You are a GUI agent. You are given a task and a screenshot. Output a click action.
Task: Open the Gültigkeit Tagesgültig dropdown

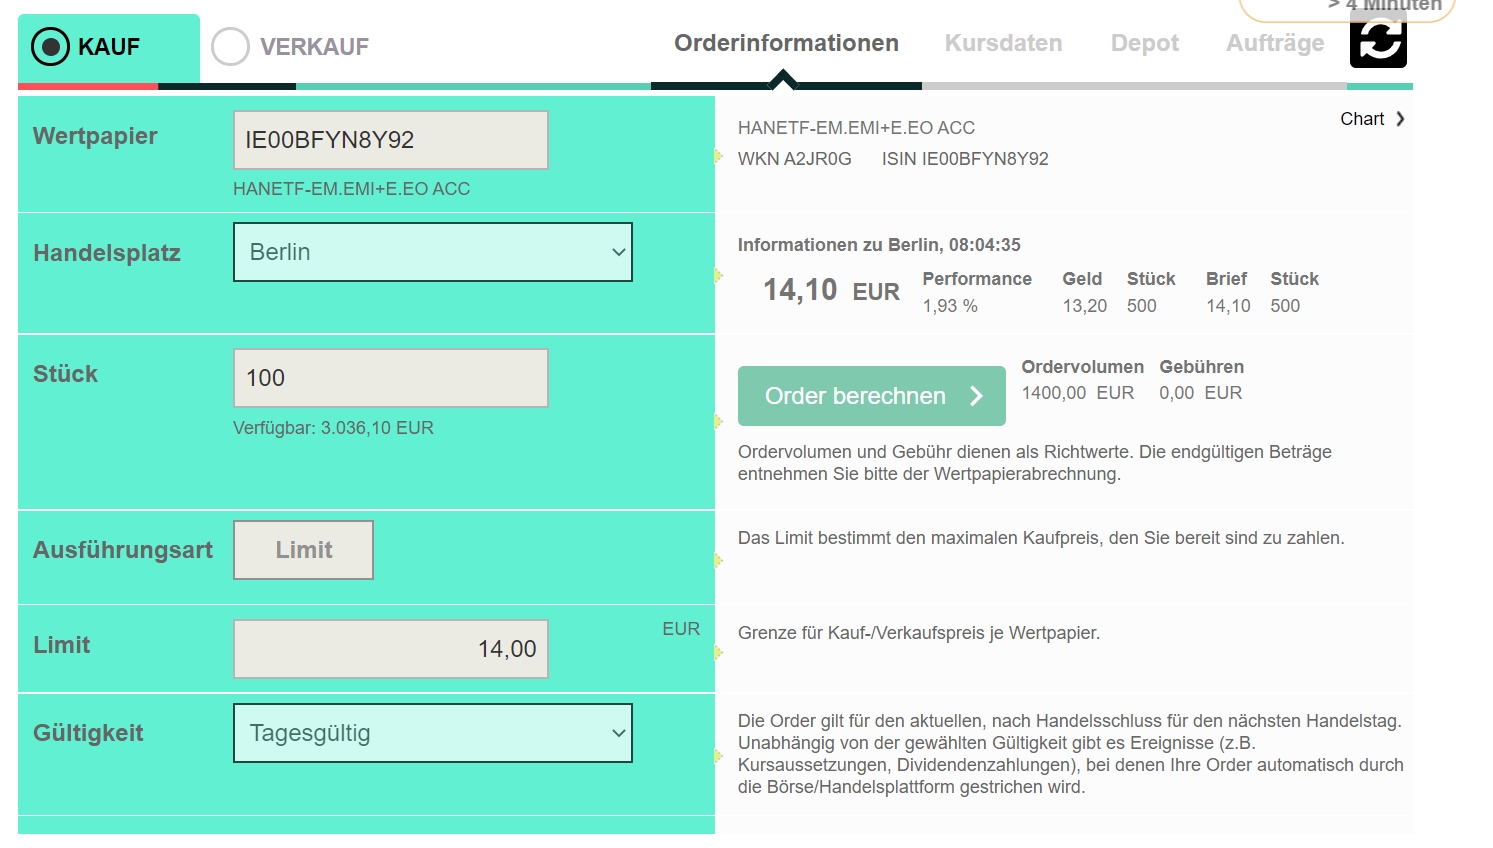pyautogui.click(x=433, y=733)
